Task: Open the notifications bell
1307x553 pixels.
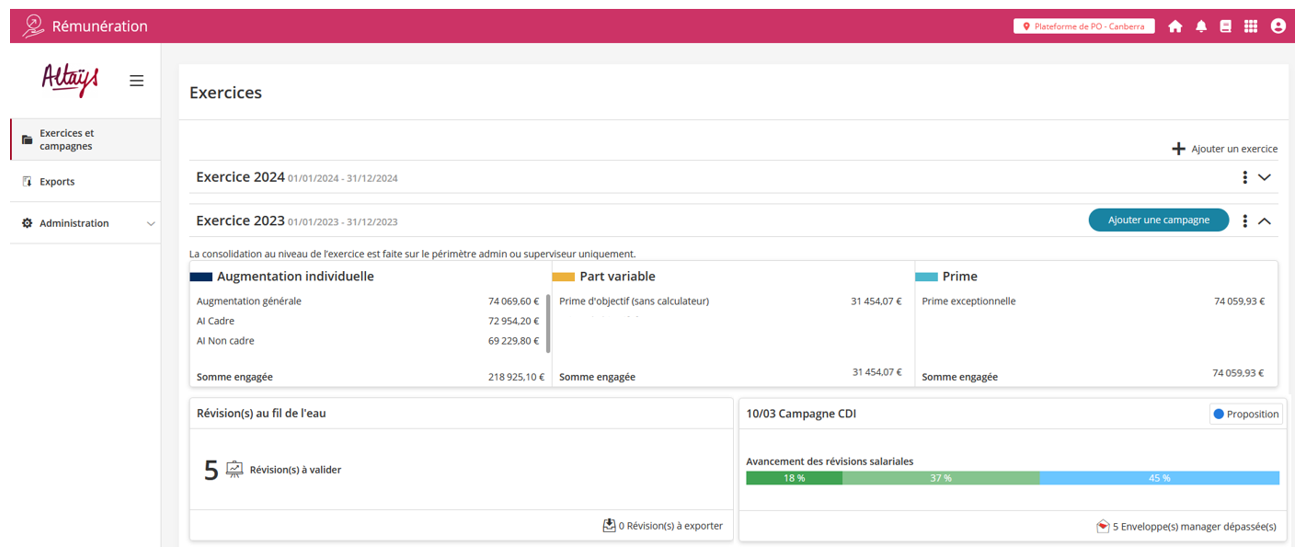Action: (1201, 27)
